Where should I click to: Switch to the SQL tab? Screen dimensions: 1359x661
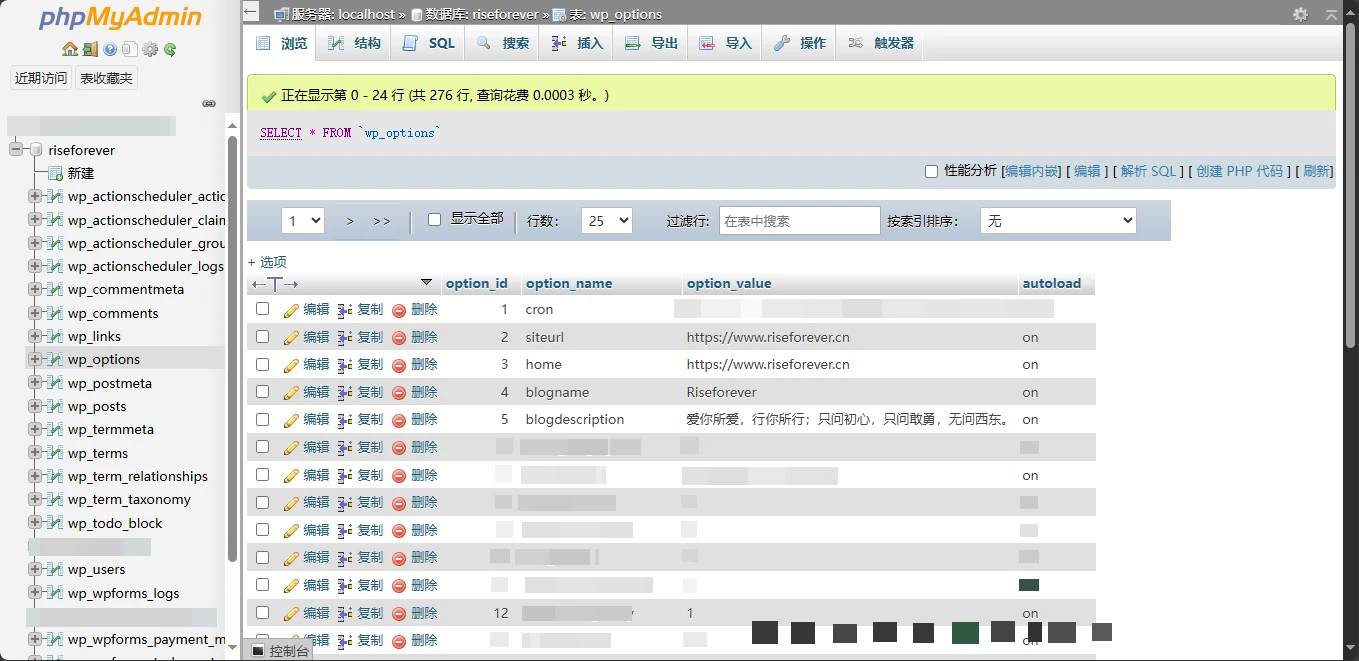[x=428, y=43]
